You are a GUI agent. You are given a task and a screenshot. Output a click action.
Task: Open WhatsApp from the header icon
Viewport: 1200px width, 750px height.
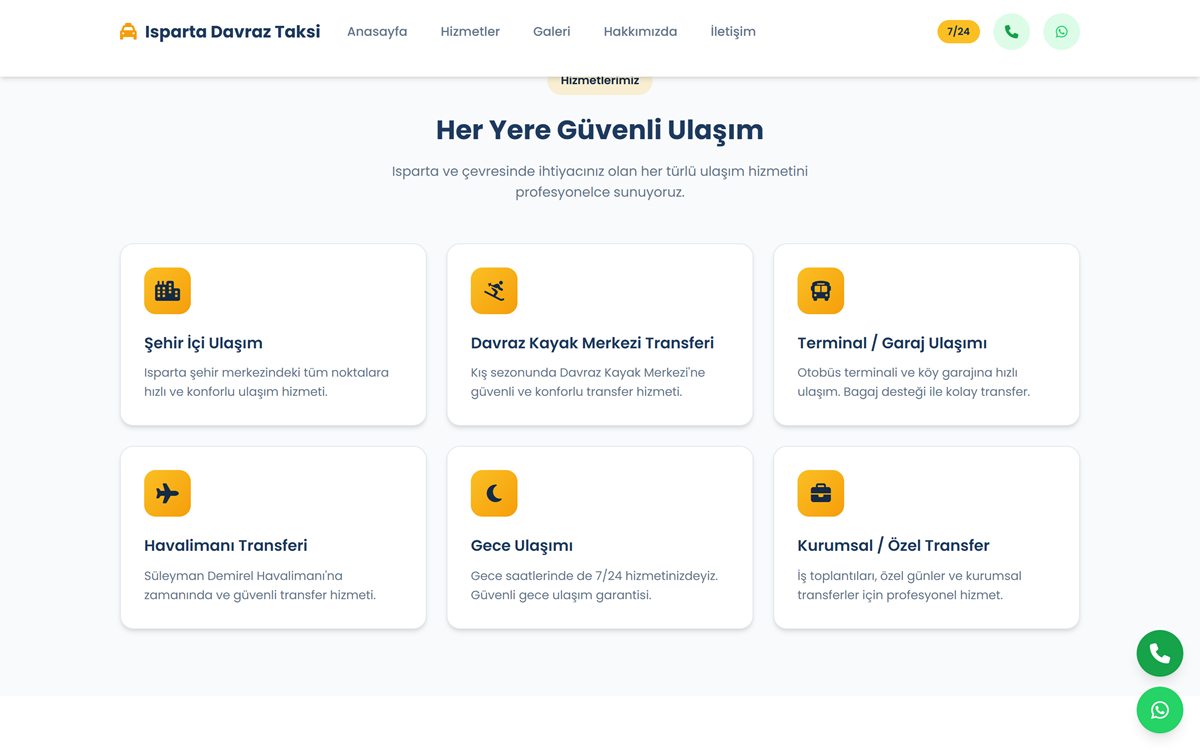tap(1061, 32)
